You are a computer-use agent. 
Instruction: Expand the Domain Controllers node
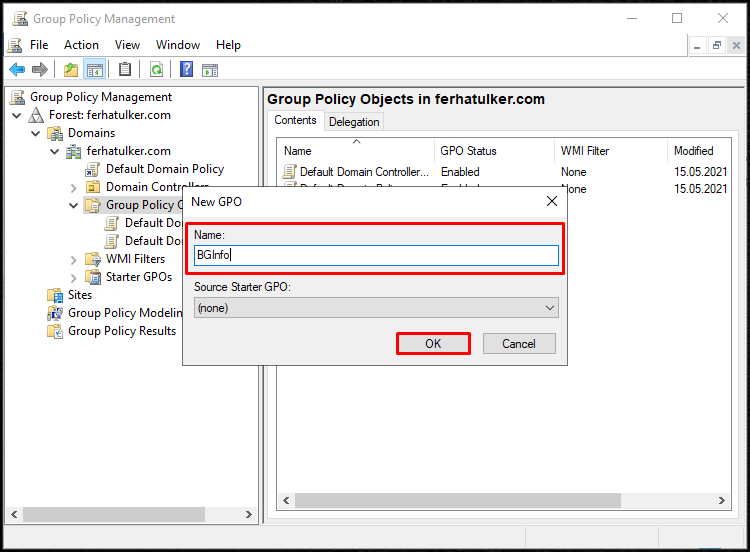click(73, 188)
